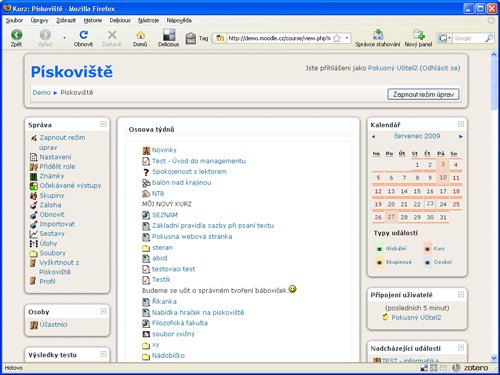The width and height of the screenshot is (500, 375).
Task: Reload the page with Obnovit icon
Action: pyautogui.click(x=83, y=35)
